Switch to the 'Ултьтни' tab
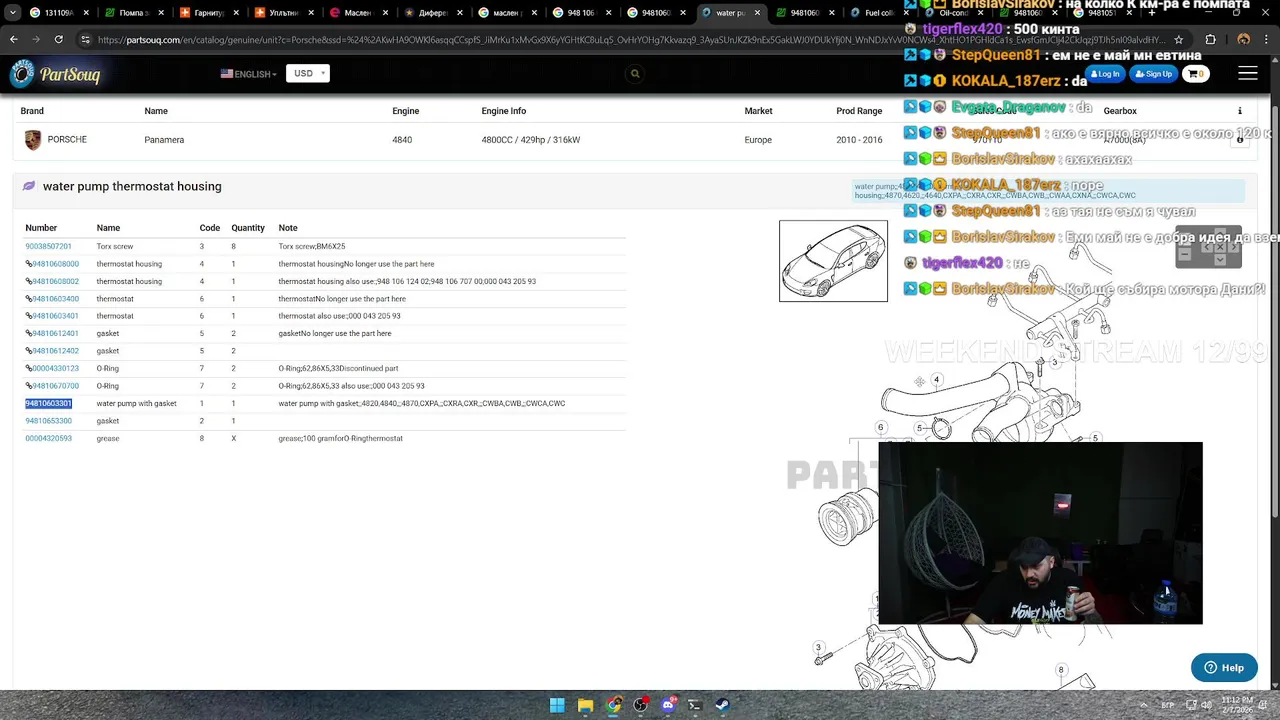The width and height of the screenshot is (1280, 720). [283, 13]
